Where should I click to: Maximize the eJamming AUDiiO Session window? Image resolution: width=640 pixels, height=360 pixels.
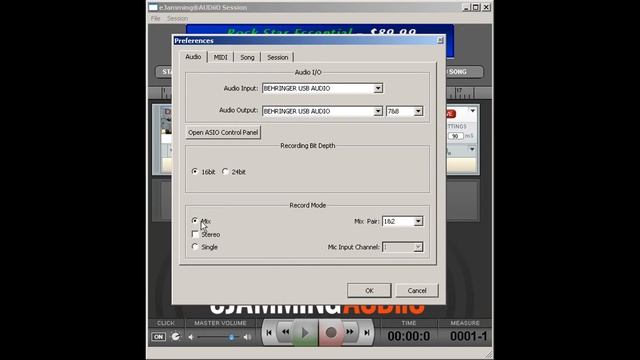[x=476, y=7]
